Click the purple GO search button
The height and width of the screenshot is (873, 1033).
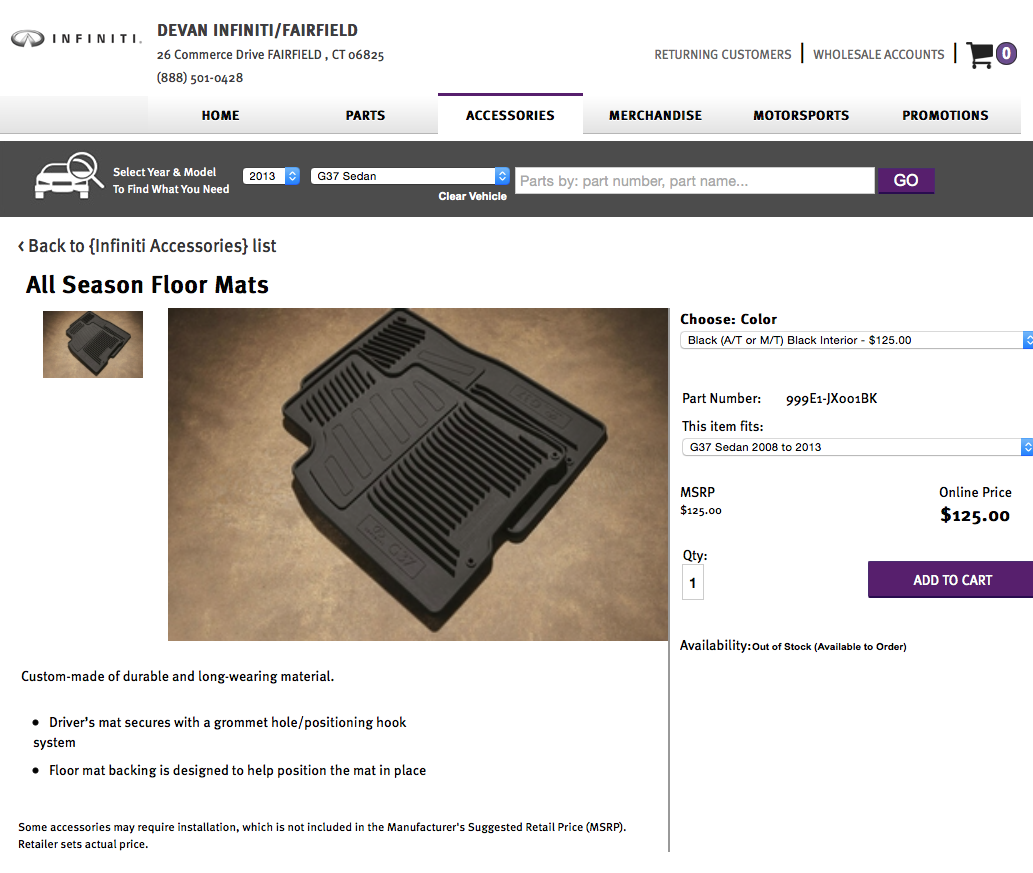(906, 181)
